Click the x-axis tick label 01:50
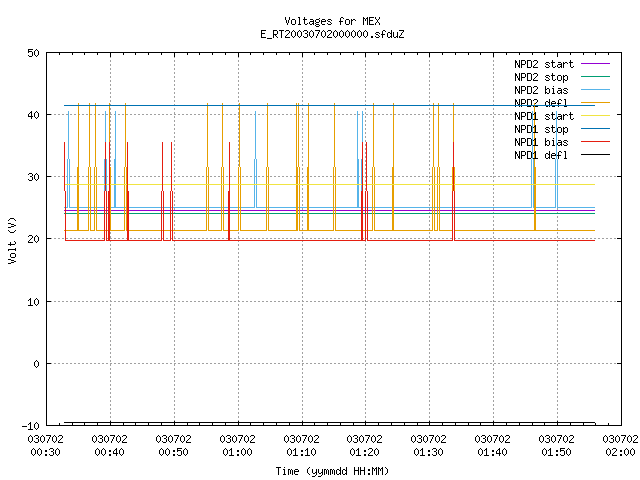This screenshot has width=640, height=480. pos(556,452)
